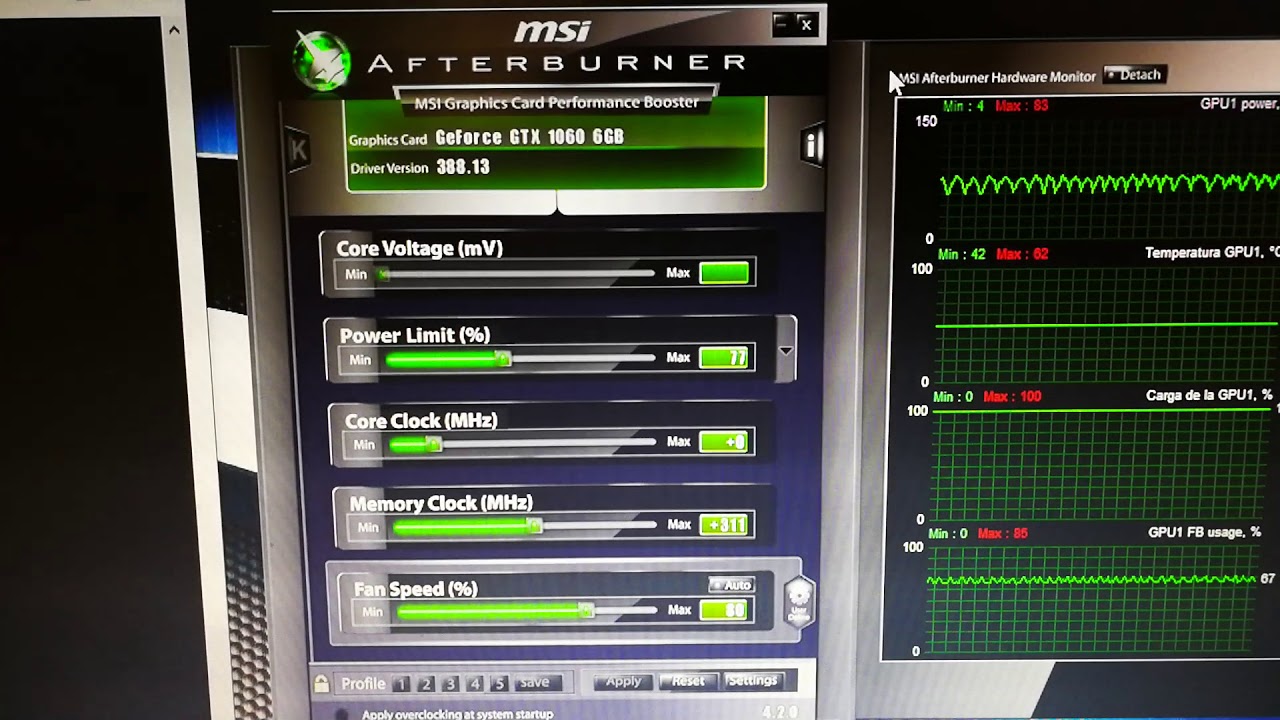Screen dimensions: 1280x720
Task: Click the Core Clock slider handle
Action: point(434,444)
